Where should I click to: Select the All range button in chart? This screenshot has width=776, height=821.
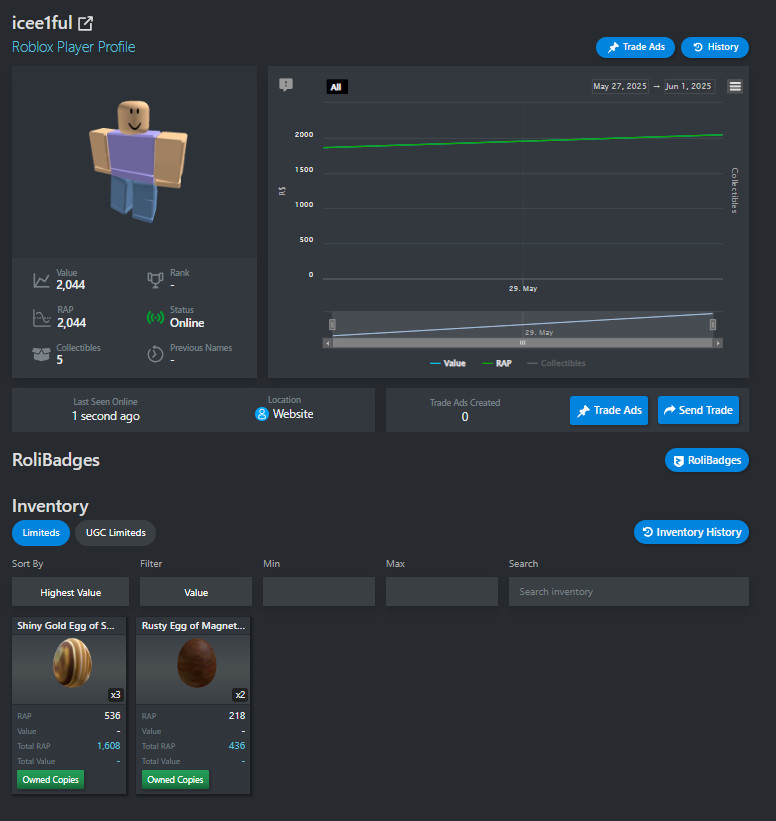click(x=337, y=87)
